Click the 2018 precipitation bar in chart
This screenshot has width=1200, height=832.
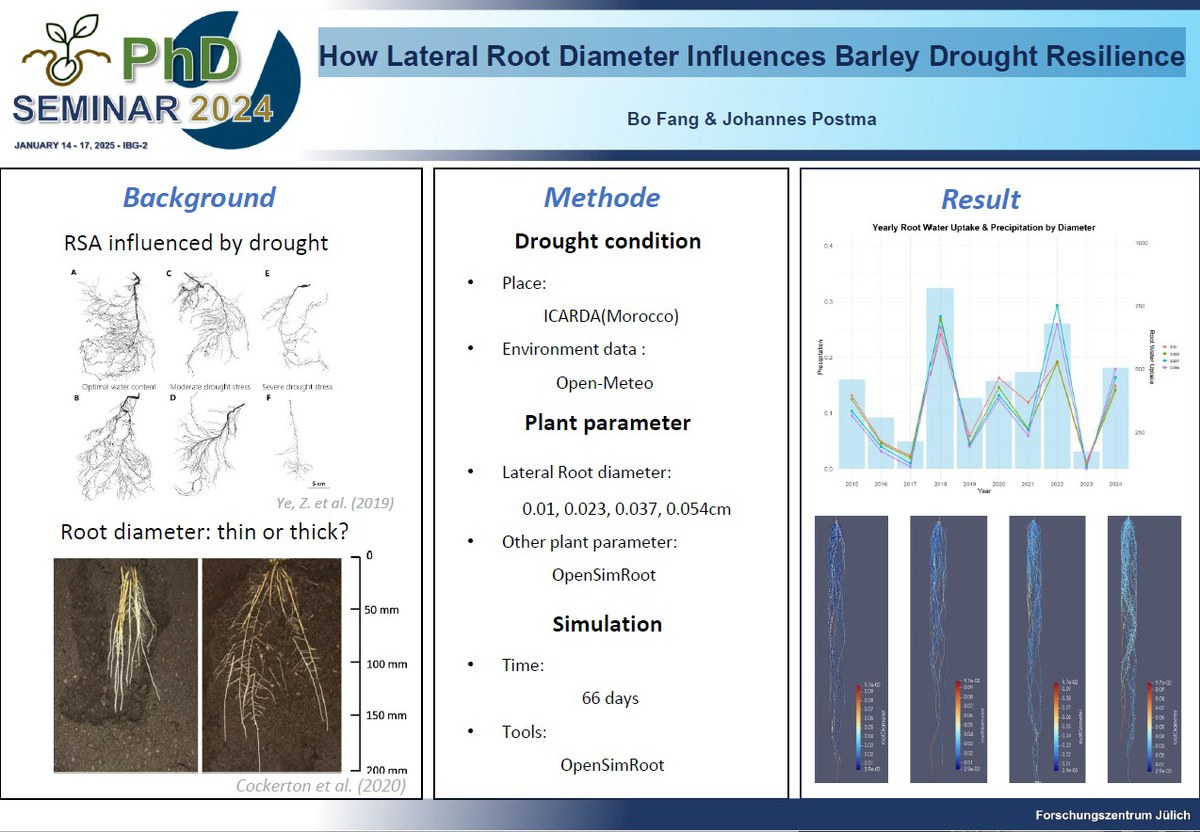click(939, 378)
